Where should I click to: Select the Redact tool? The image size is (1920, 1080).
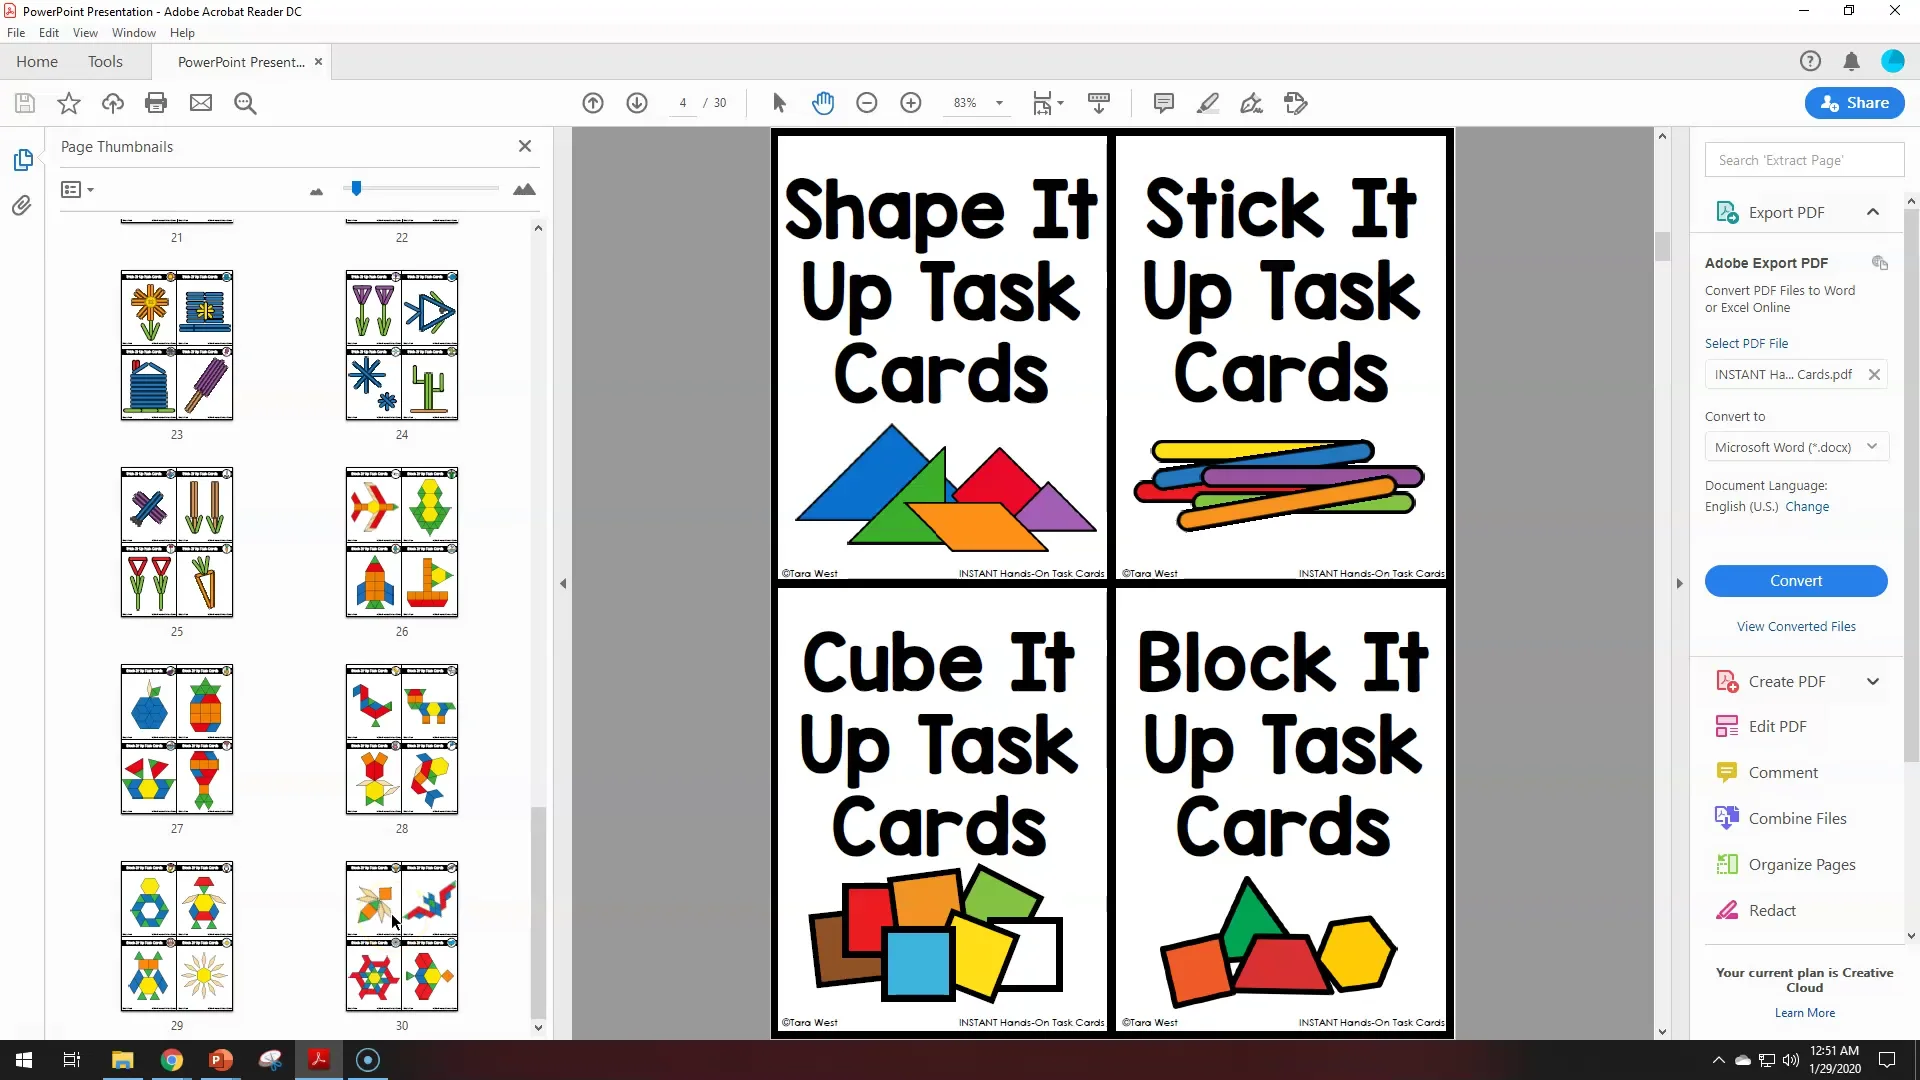point(1772,910)
